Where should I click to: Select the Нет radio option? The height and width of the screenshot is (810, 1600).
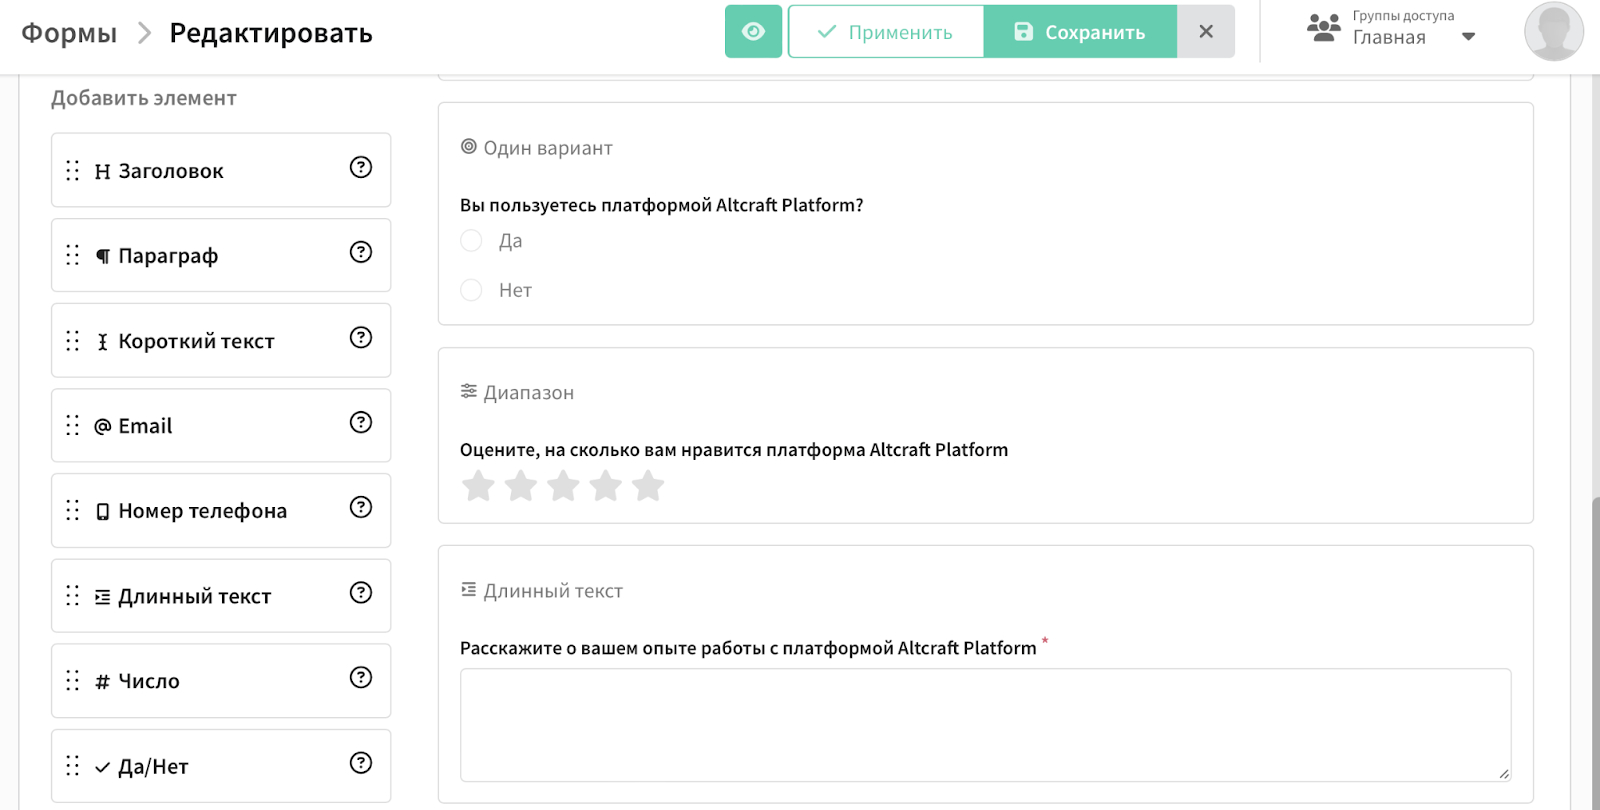coord(471,290)
